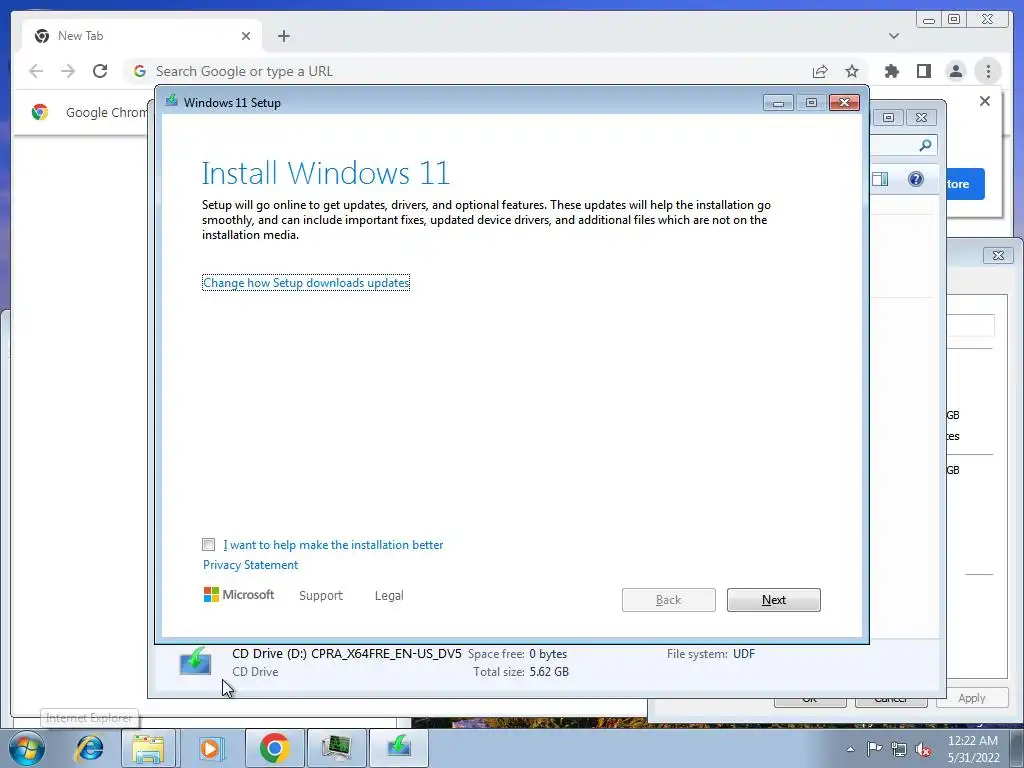Screen dimensions: 1024x768
Task: Bookmark this tab with the star icon
Action: point(852,71)
